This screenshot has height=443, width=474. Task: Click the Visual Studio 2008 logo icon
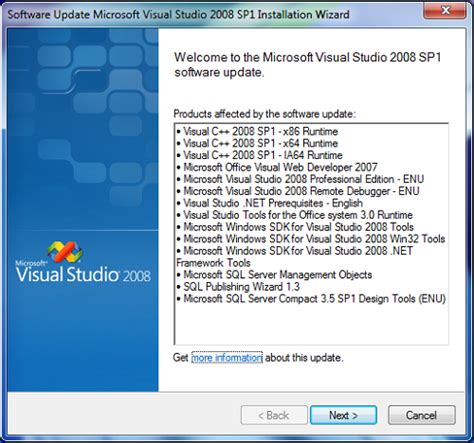click(x=65, y=252)
